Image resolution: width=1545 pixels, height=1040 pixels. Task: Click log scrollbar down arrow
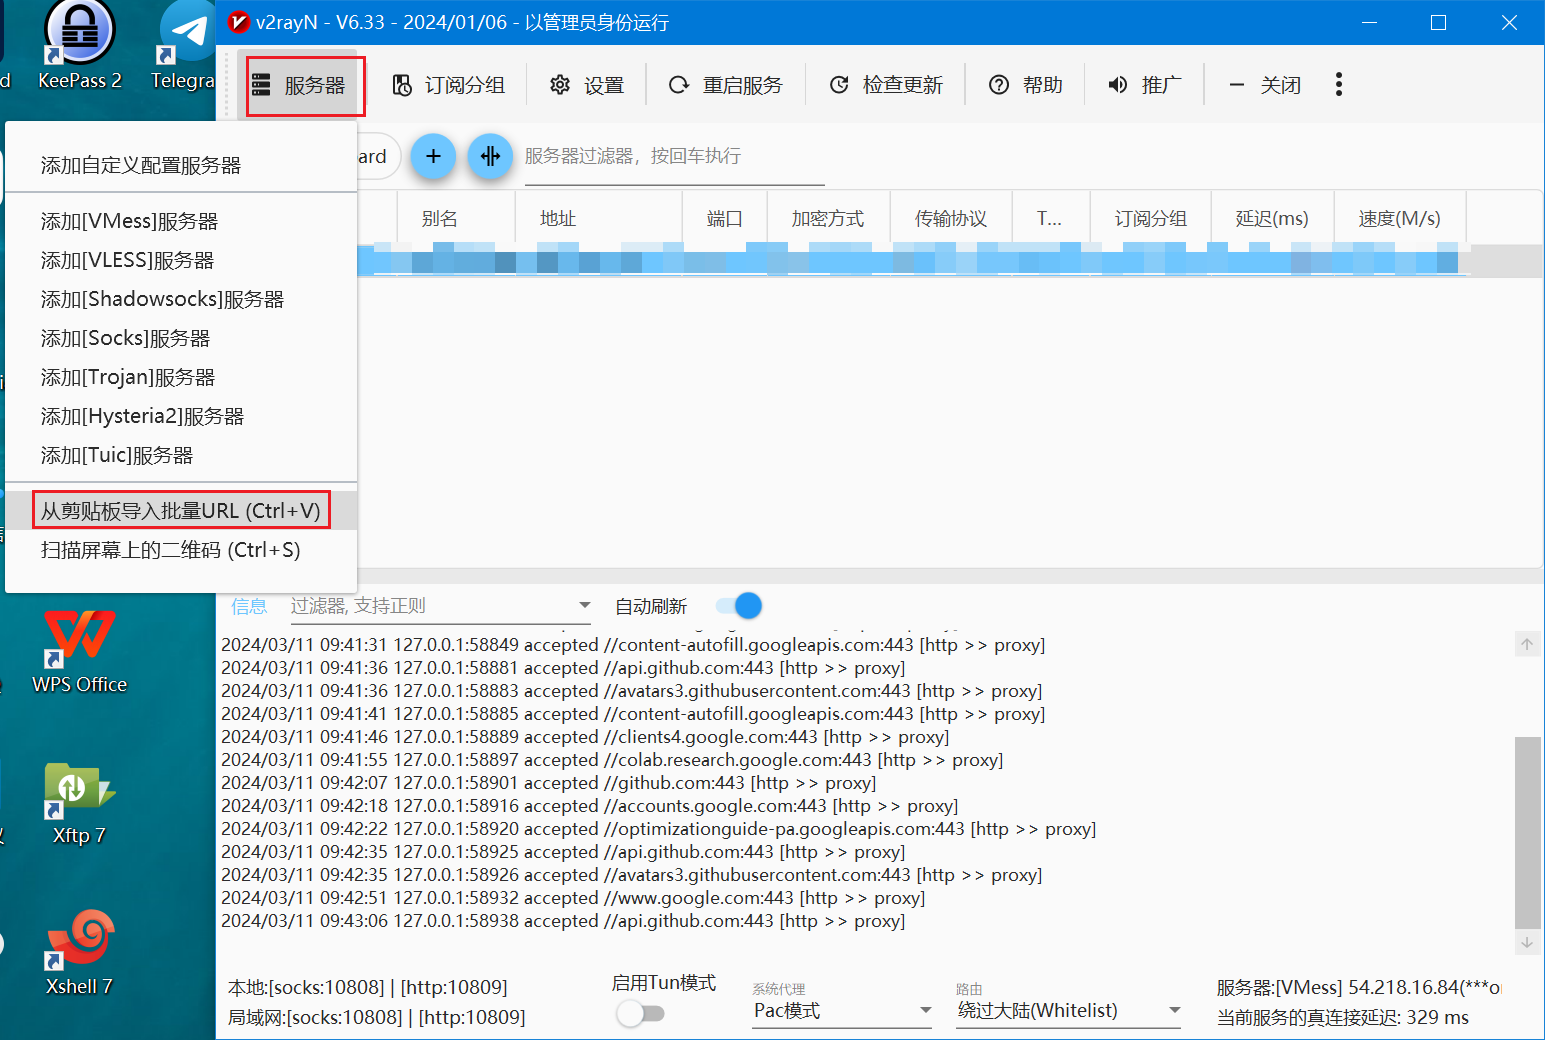[x=1527, y=942]
